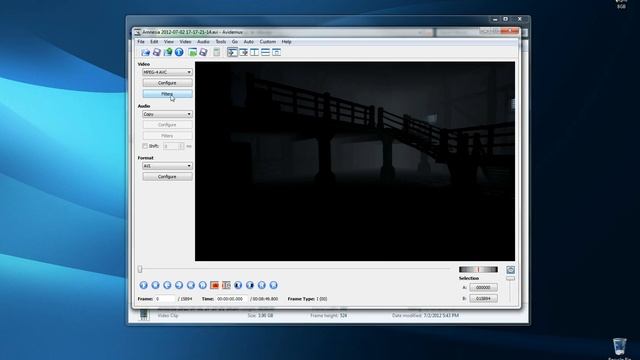The image size is (640, 360).
Task: Set selection marker A icon
Action: pos(214,285)
